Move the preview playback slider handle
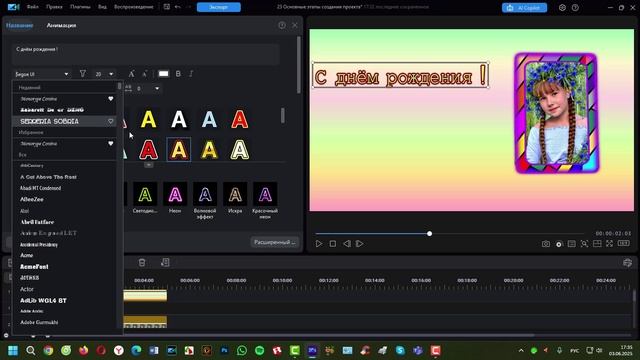 coord(429,233)
